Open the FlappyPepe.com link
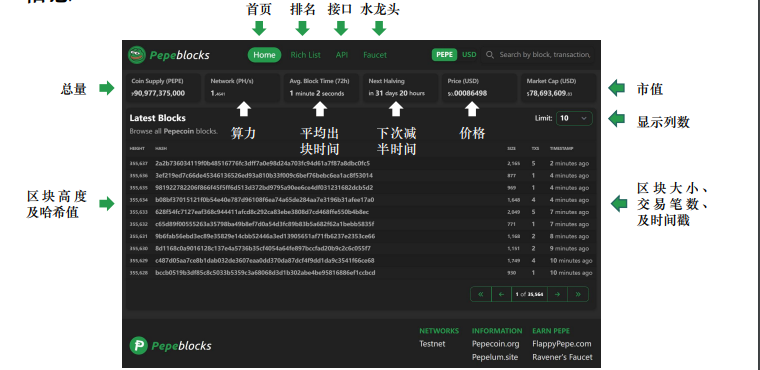The width and height of the screenshot is (760, 370). (x=562, y=344)
